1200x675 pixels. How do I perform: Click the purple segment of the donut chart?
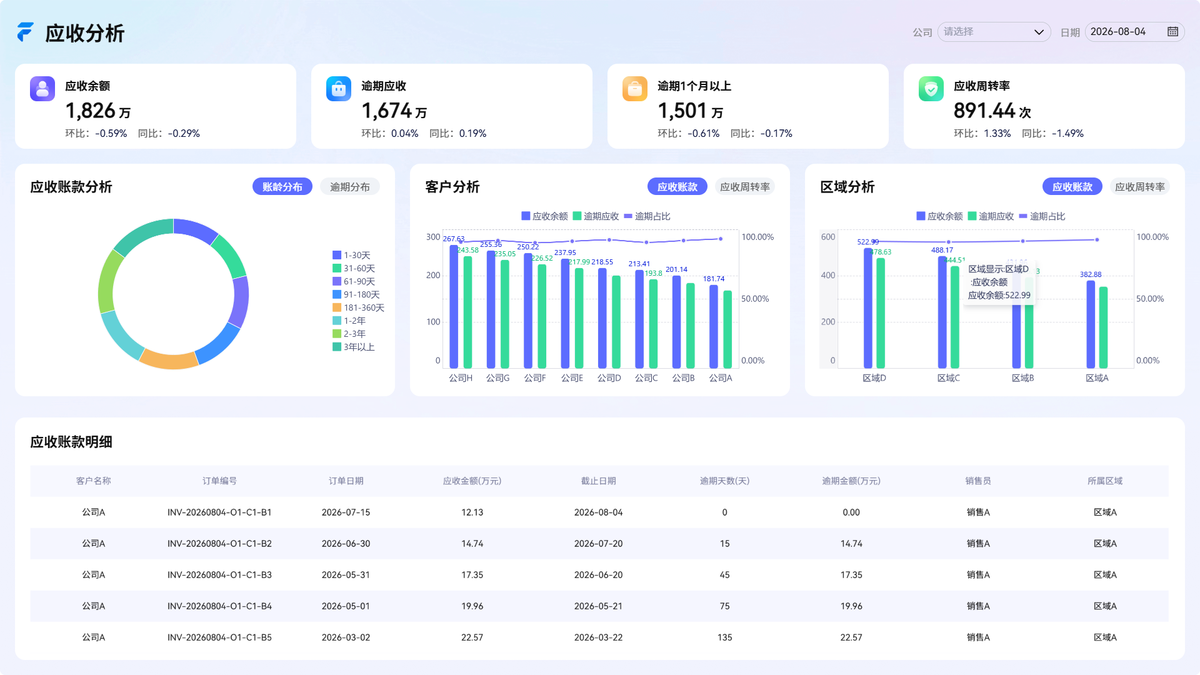238,302
